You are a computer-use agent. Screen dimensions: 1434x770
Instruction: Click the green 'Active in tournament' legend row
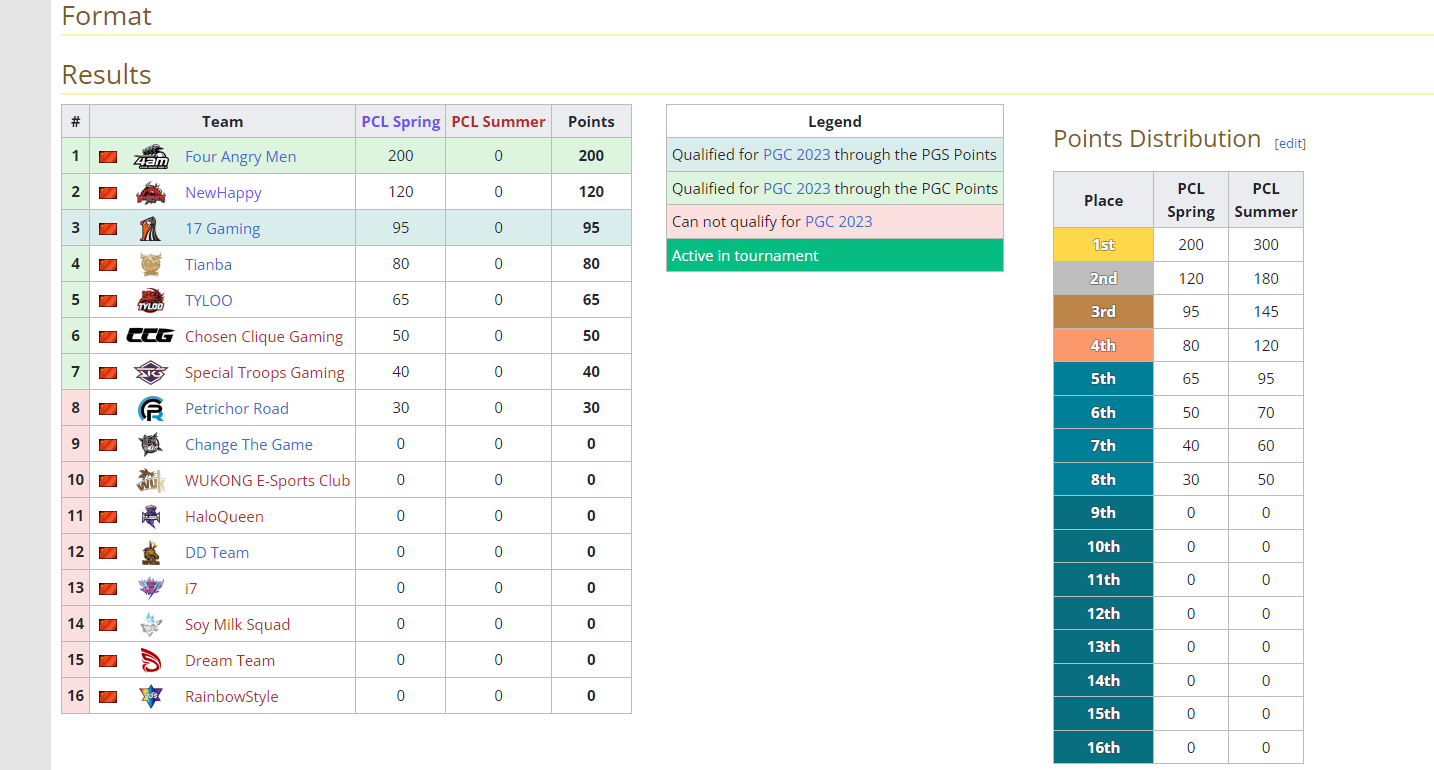click(x=834, y=256)
